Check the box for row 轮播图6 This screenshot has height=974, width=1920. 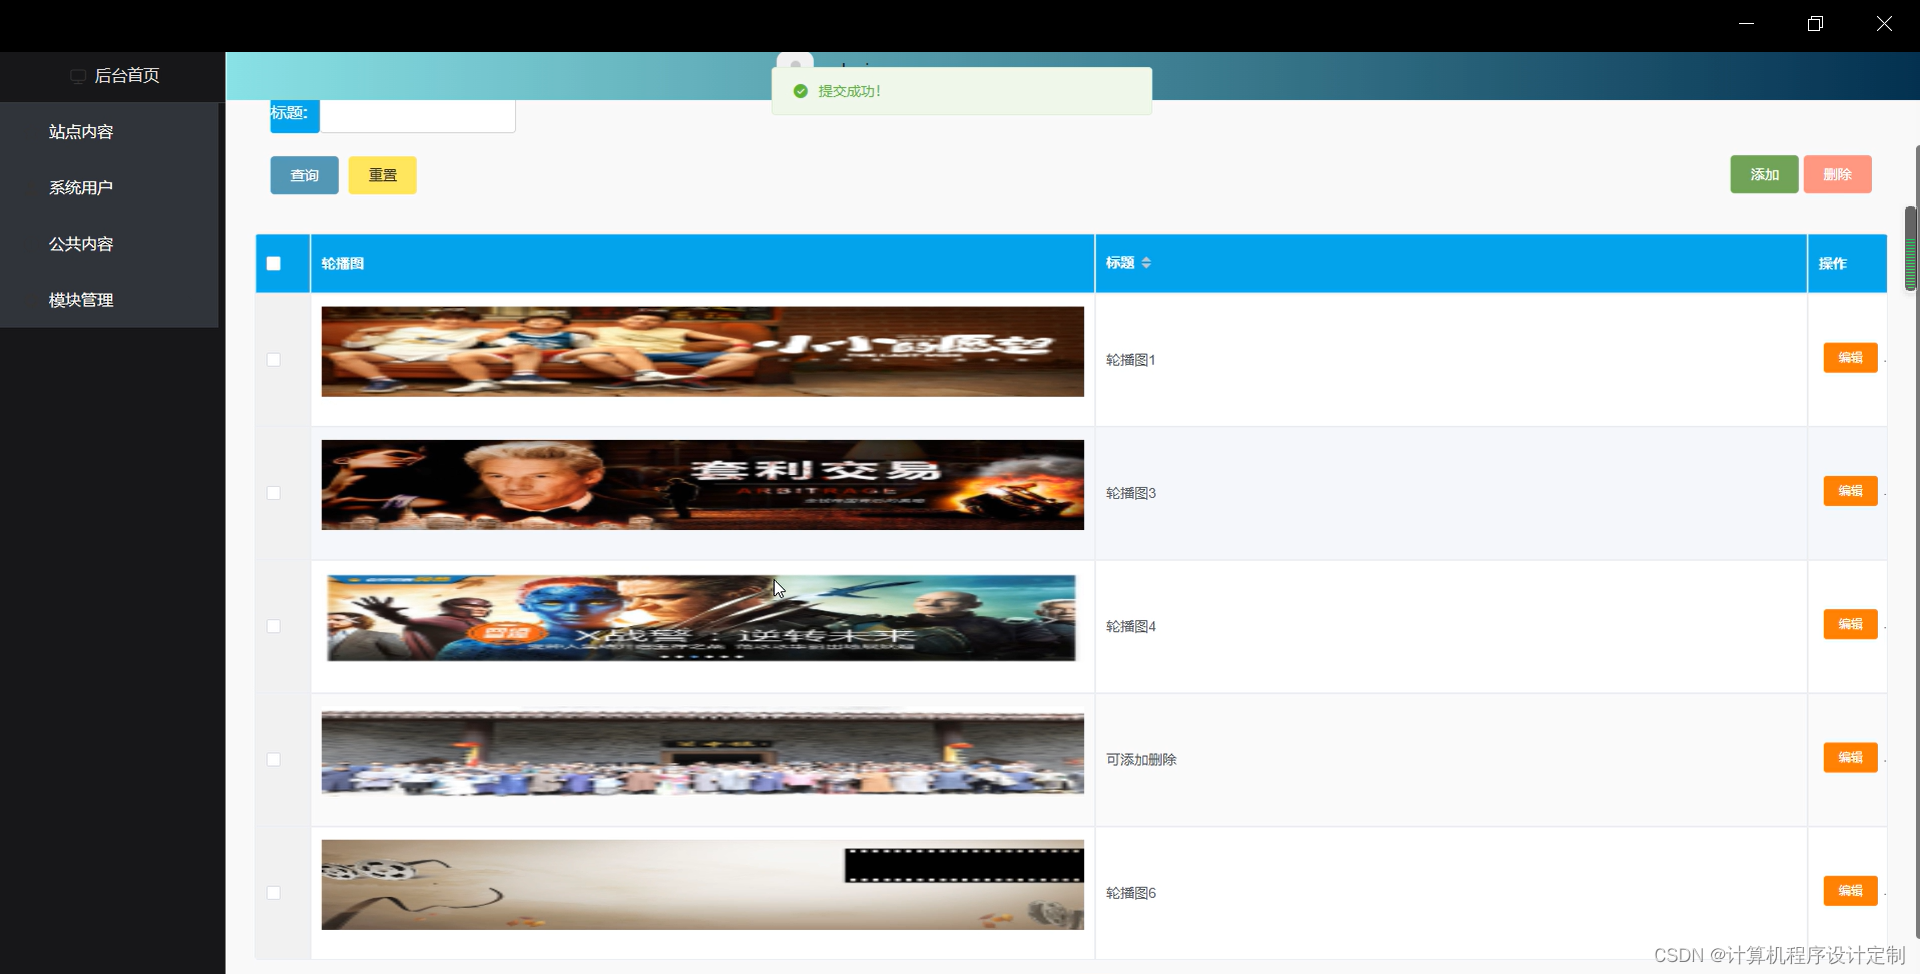click(x=274, y=893)
